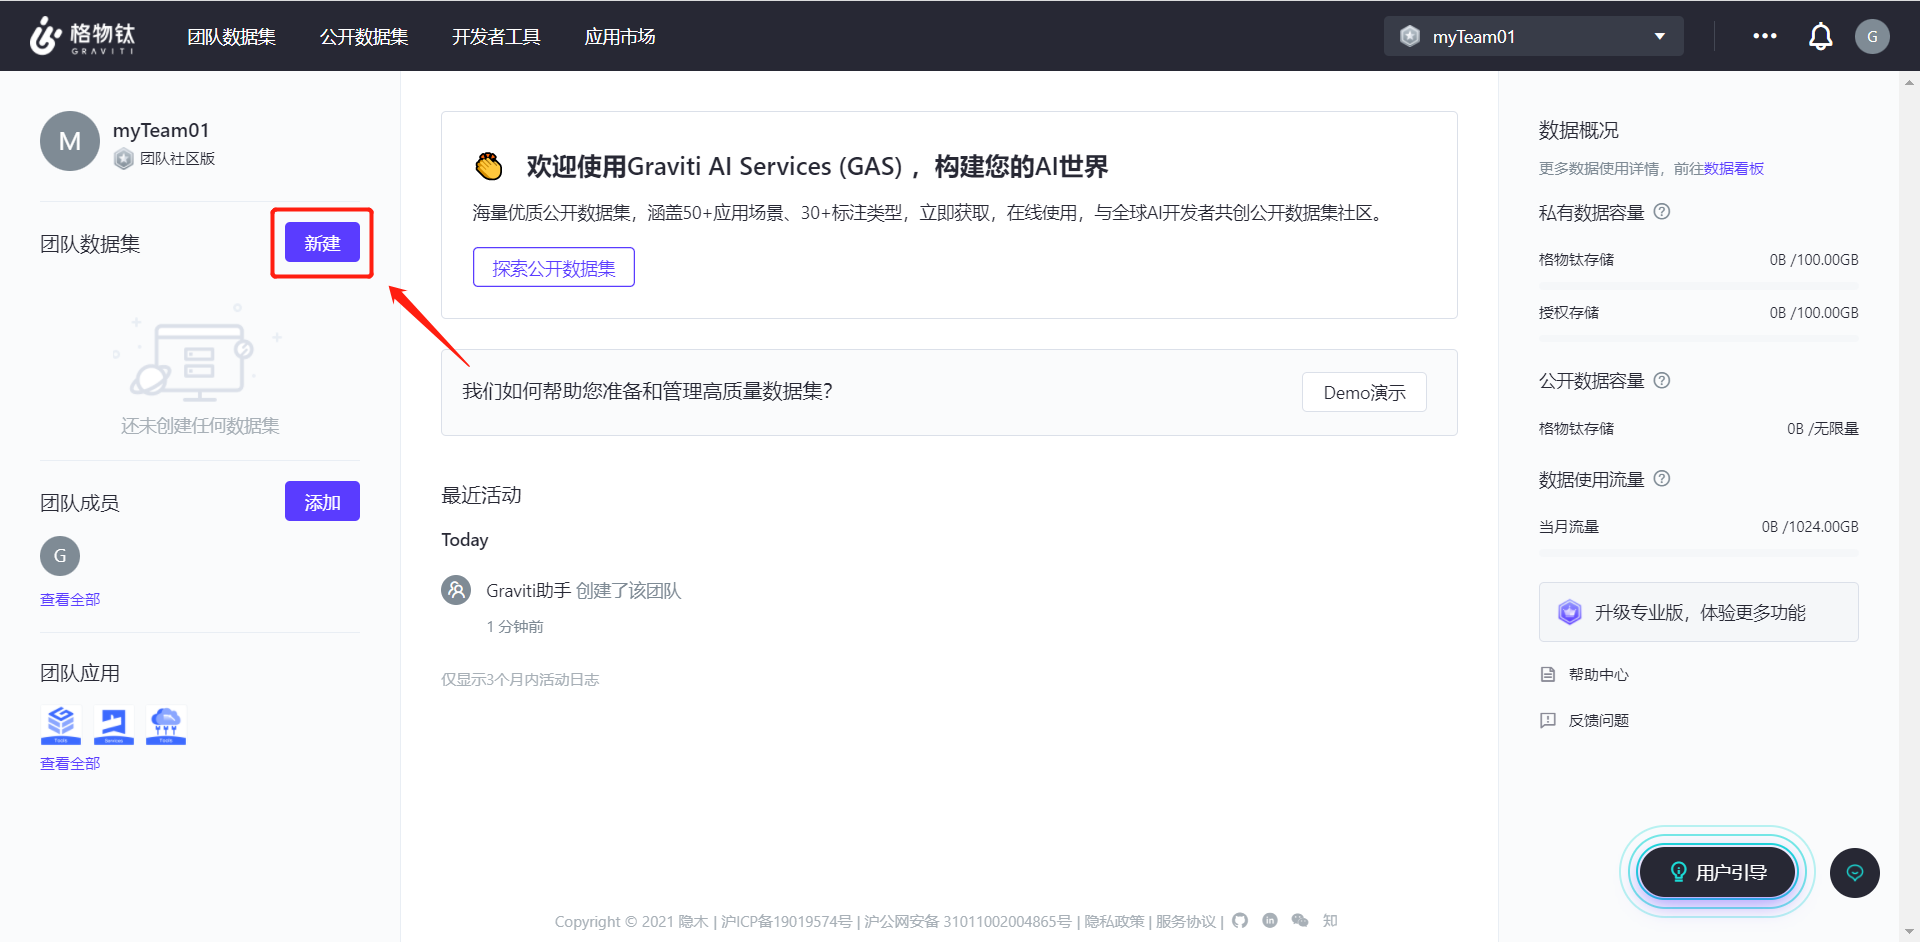Click the 0B /无限量 storage value

(1822, 429)
